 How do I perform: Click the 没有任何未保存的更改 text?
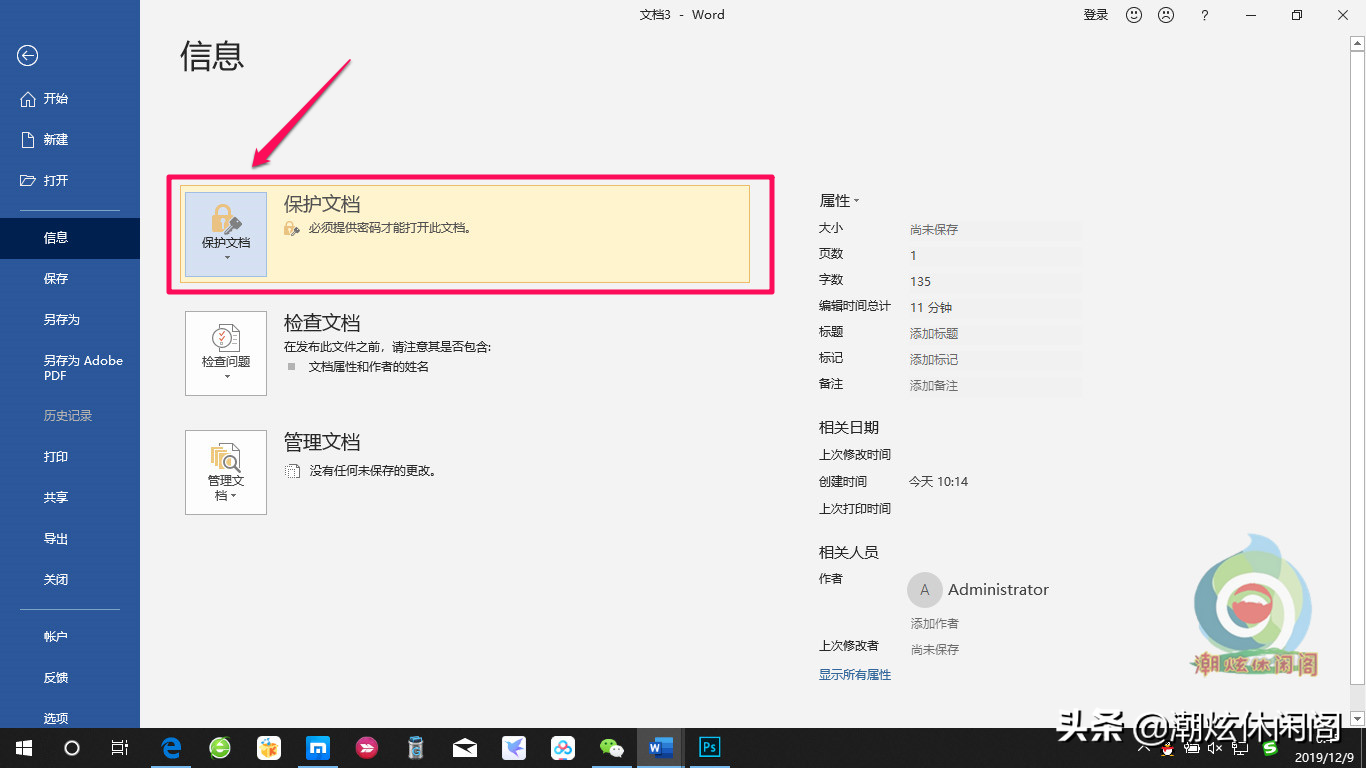pos(373,470)
